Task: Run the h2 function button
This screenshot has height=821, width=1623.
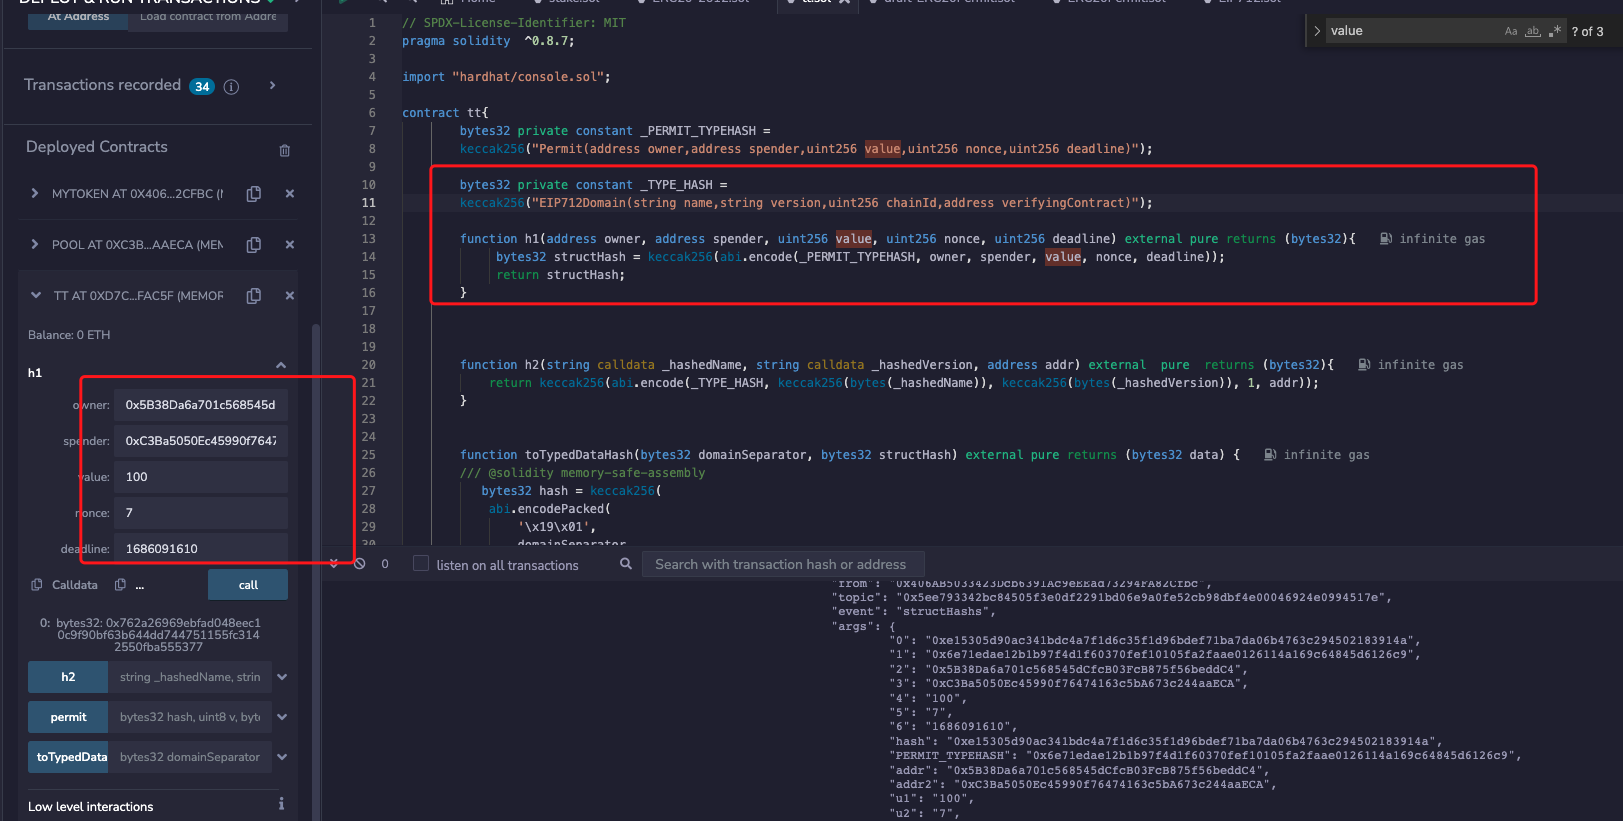Action: coord(68,677)
